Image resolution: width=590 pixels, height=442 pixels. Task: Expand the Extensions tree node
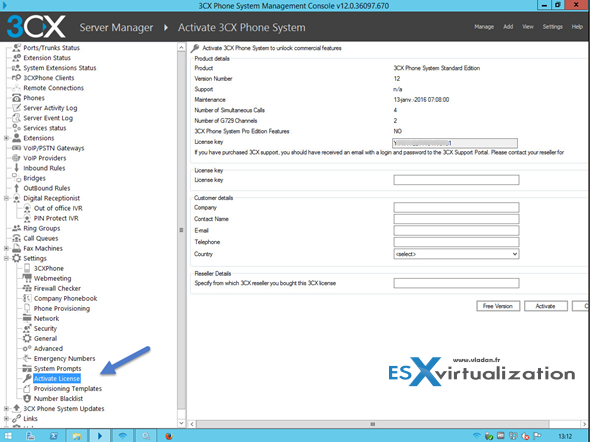(6, 138)
